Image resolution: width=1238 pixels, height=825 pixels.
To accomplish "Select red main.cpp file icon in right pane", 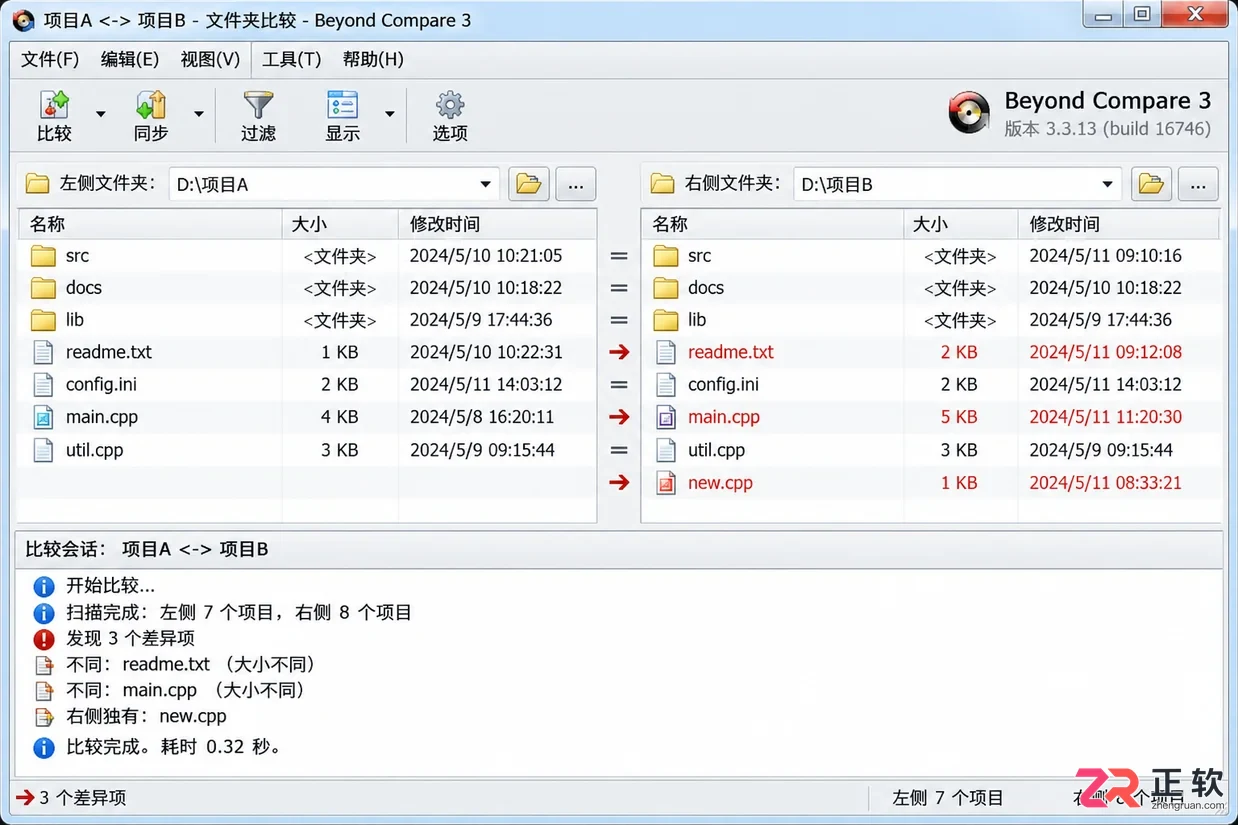I will (666, 417).
